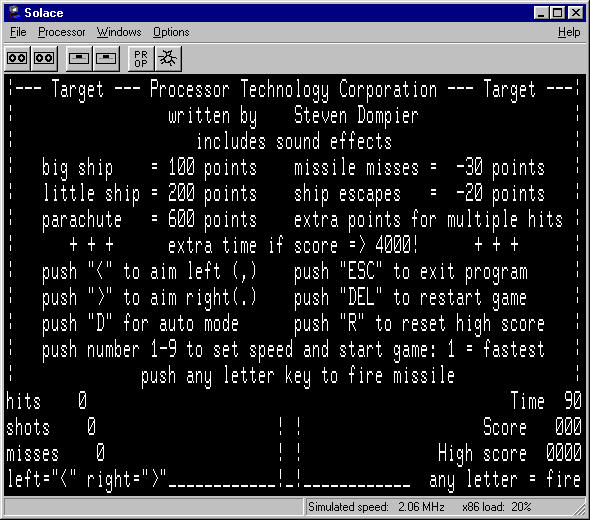Click the 'includes sound effects' line
The width and height of the screenshot is (590, 520).
(x=294, y=141)
